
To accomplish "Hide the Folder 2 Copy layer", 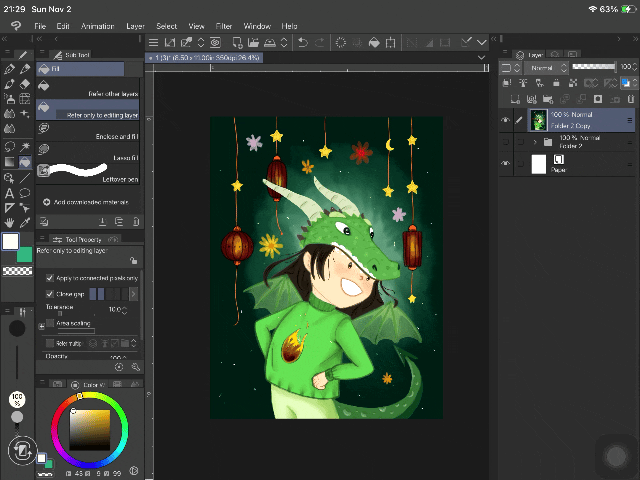I will click(505, 121).
